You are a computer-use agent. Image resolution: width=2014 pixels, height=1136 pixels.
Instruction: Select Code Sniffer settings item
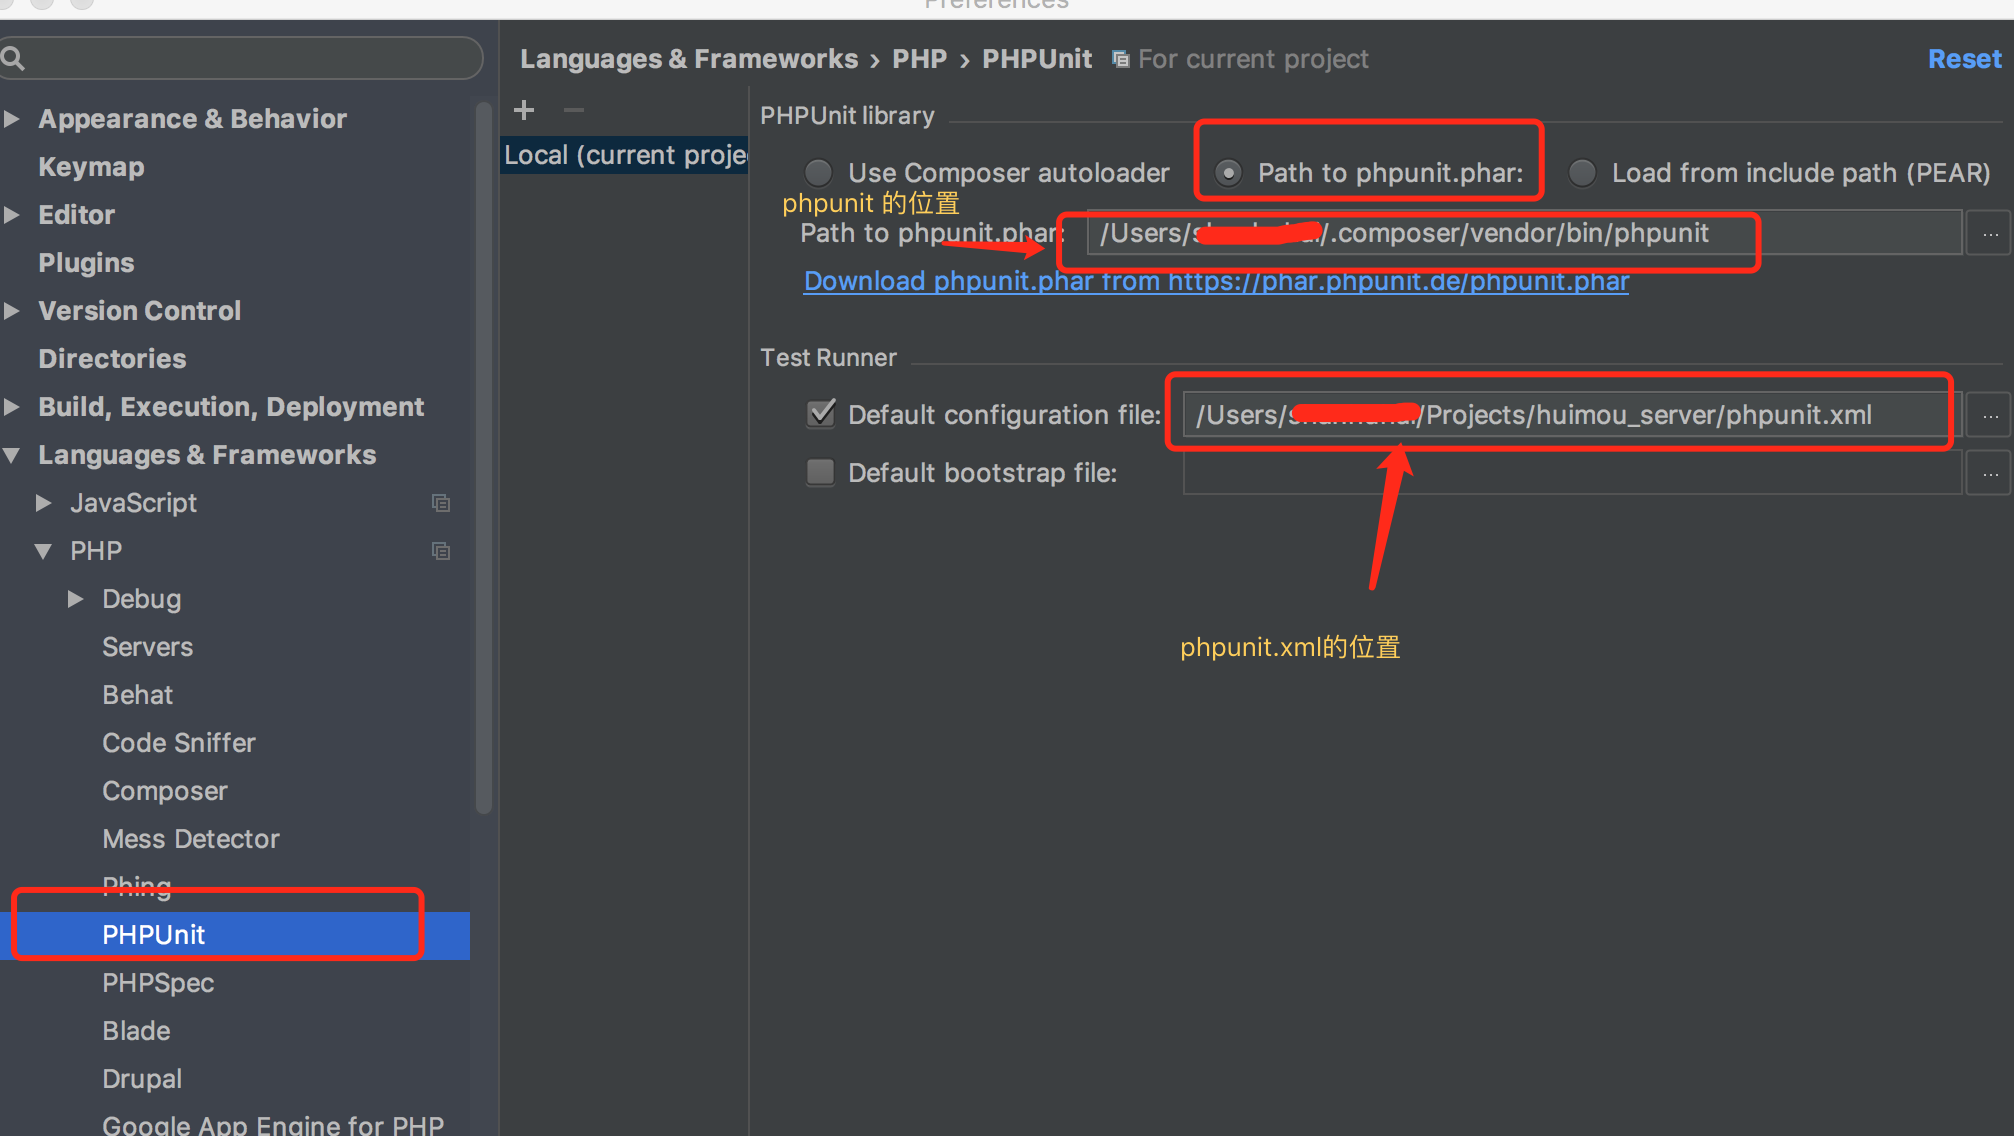coord(179,743)
